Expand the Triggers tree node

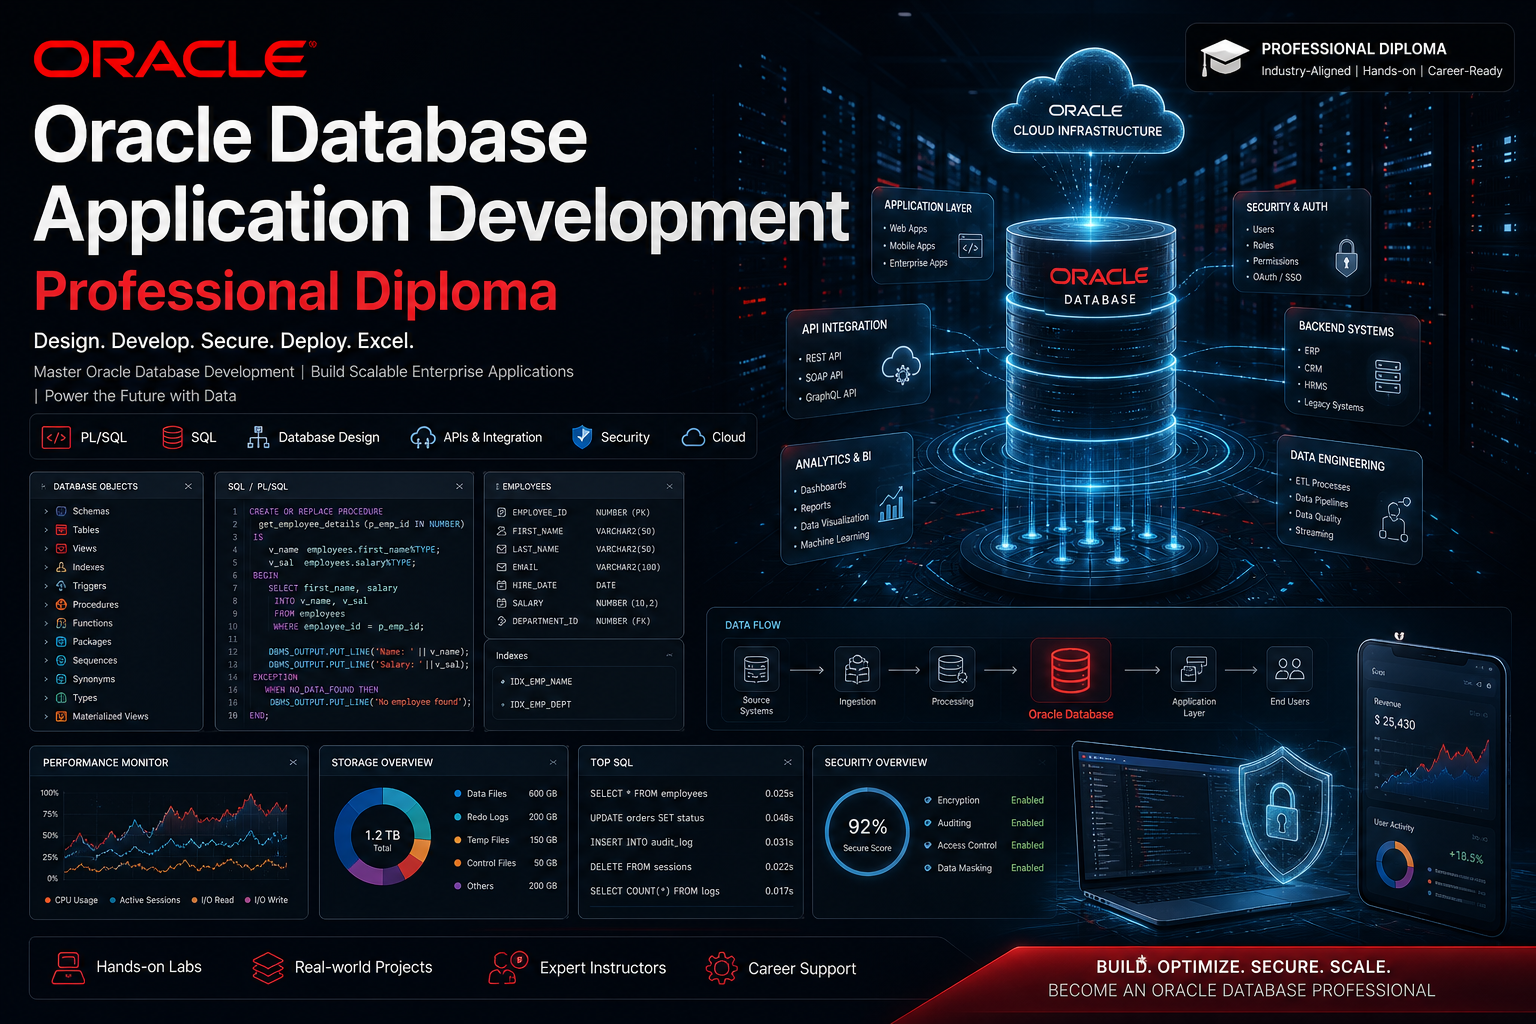pos(46,586)
